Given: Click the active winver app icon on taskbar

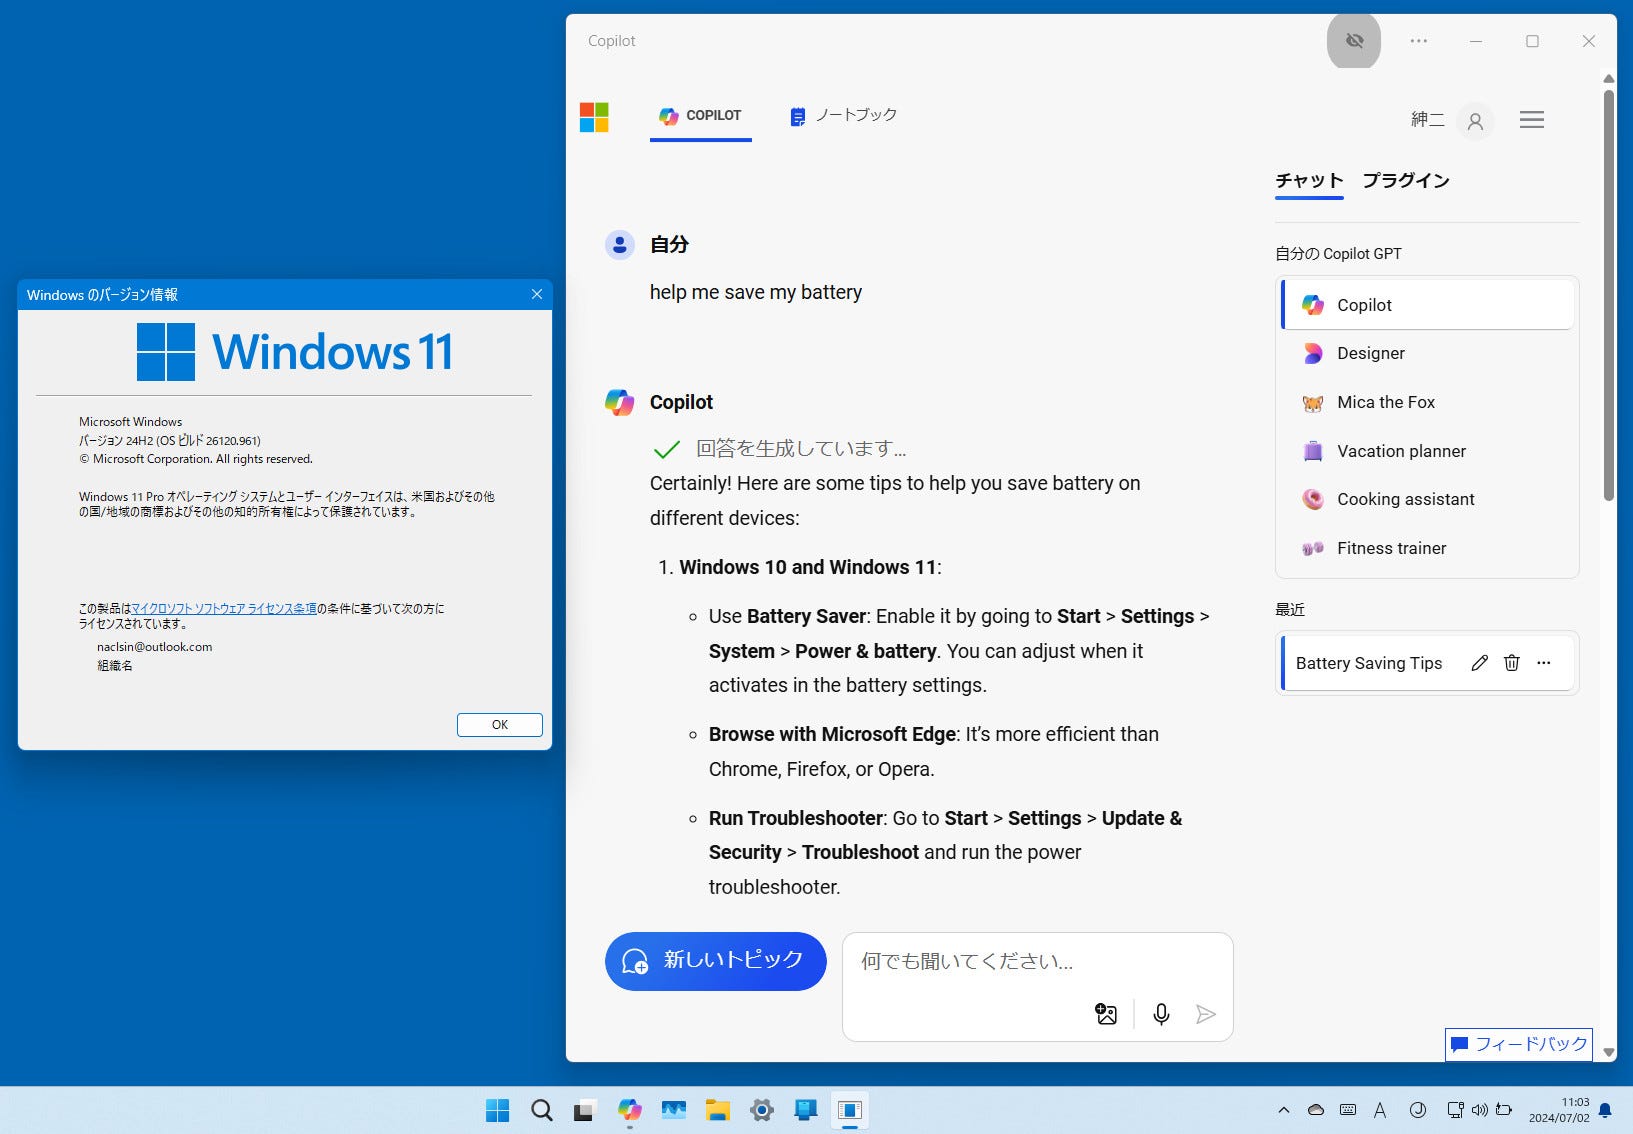Looking at the screenshot, I should click(x=850, y=1110).
